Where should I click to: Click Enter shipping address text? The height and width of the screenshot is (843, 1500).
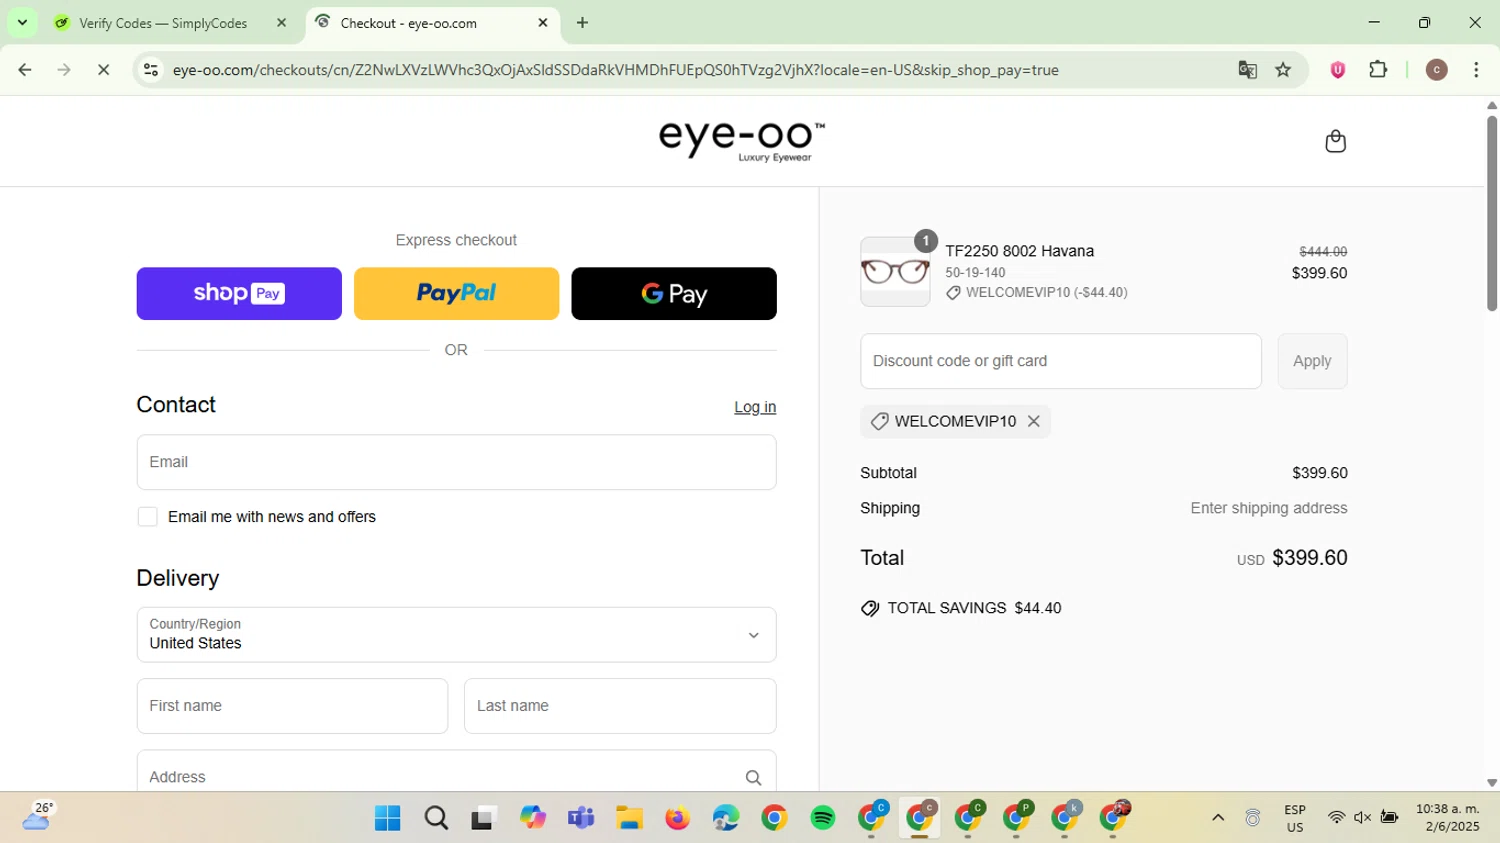(x=1269, y=509)
